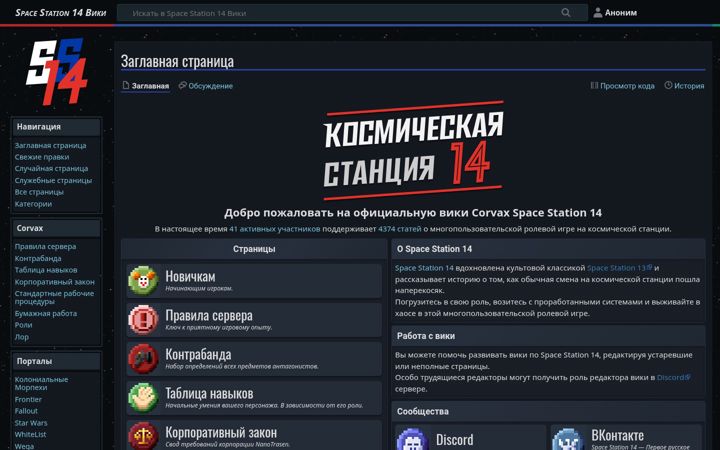This screenshot has height=450, width=720.
Task: Open Таблица навыков sidebar link
Action: 46,270
